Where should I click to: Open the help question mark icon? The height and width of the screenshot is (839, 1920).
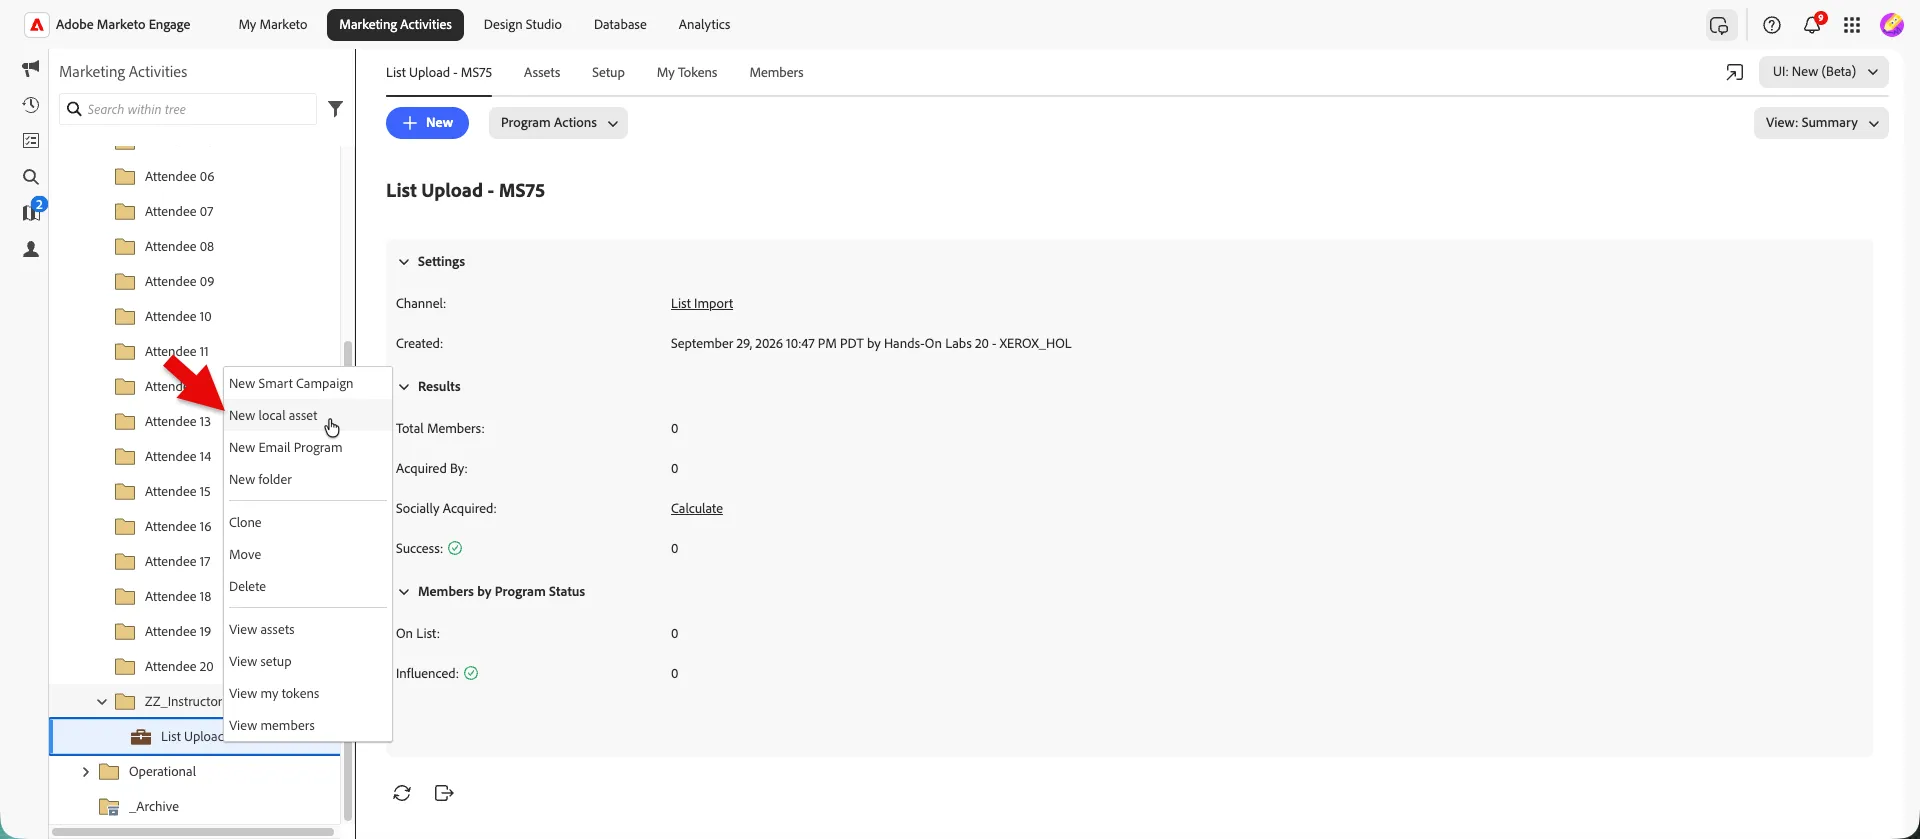pos(1772,25)
